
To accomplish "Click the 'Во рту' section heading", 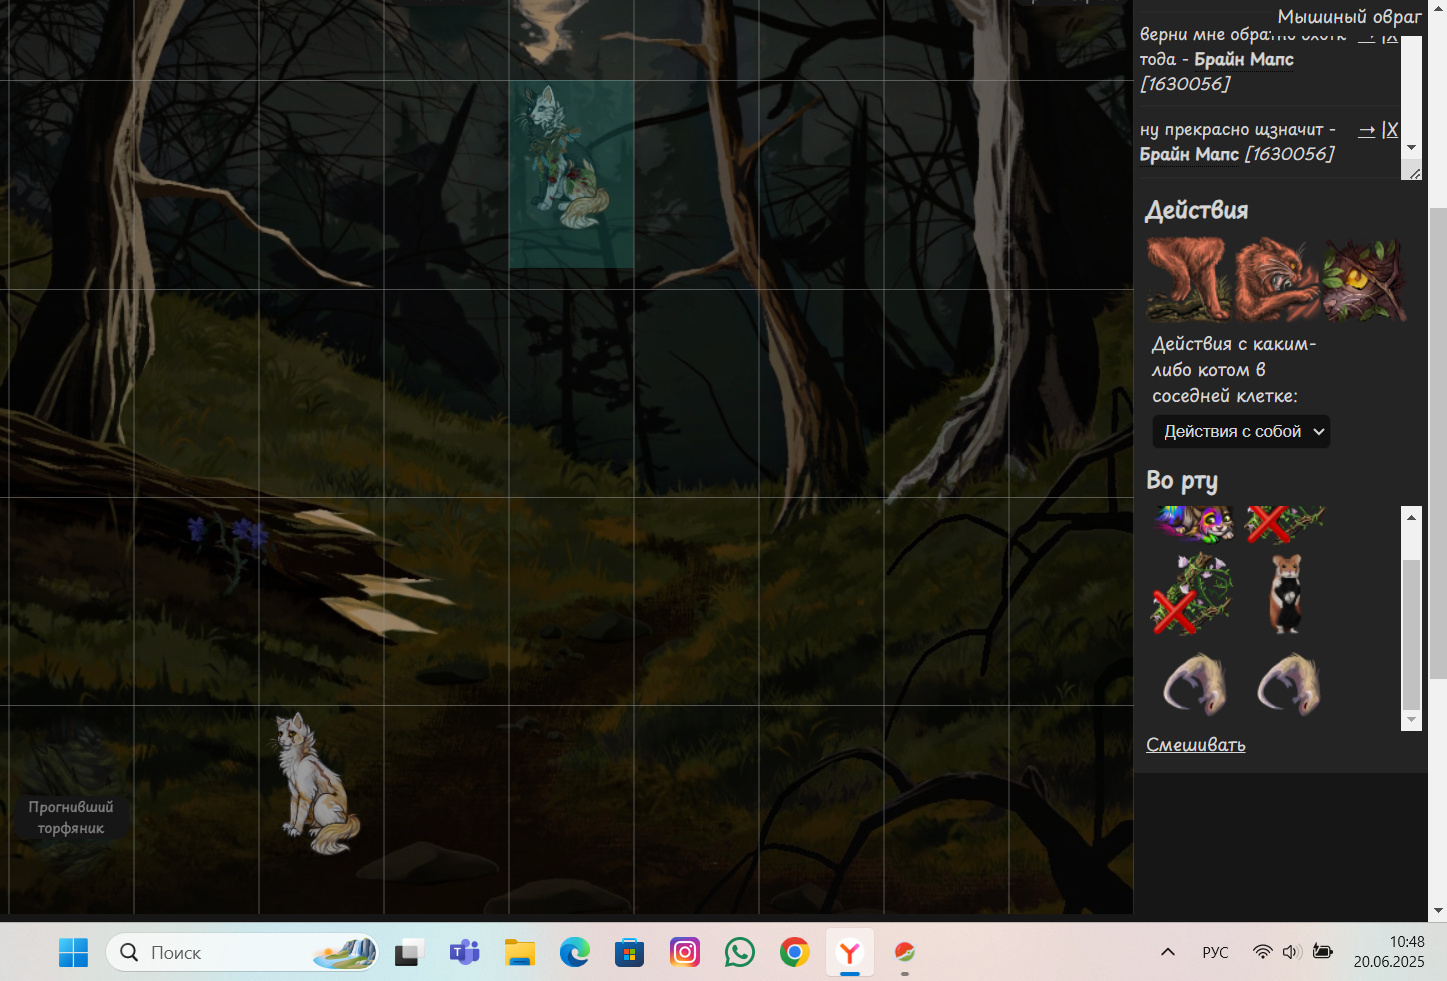I will pyautogui.click(x=1181, y=481).
